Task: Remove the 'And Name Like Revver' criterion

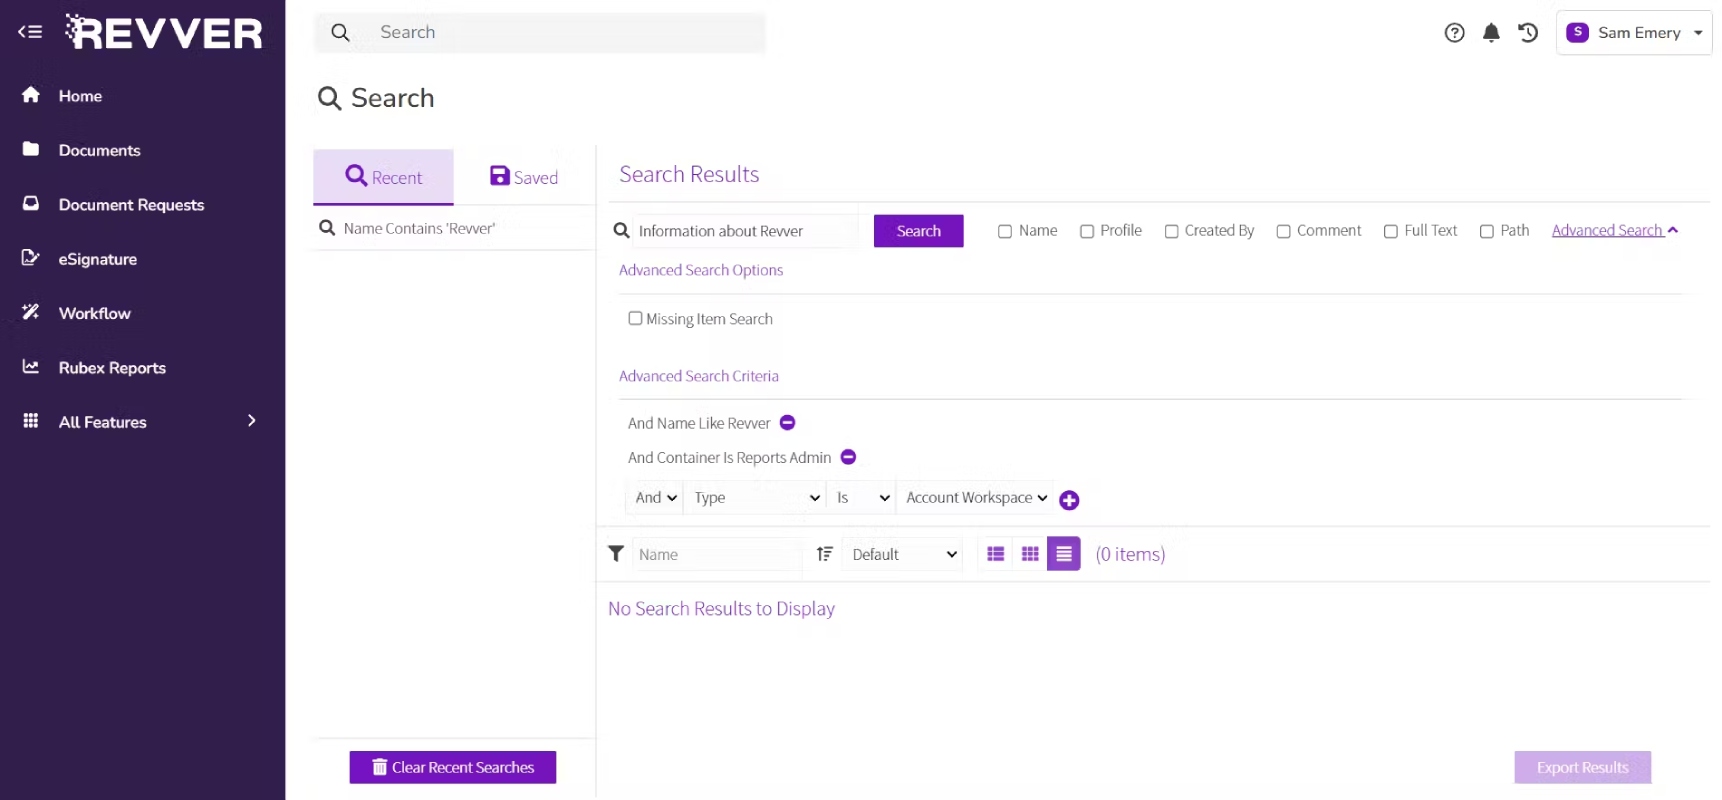Action: [x=787, y=423]
